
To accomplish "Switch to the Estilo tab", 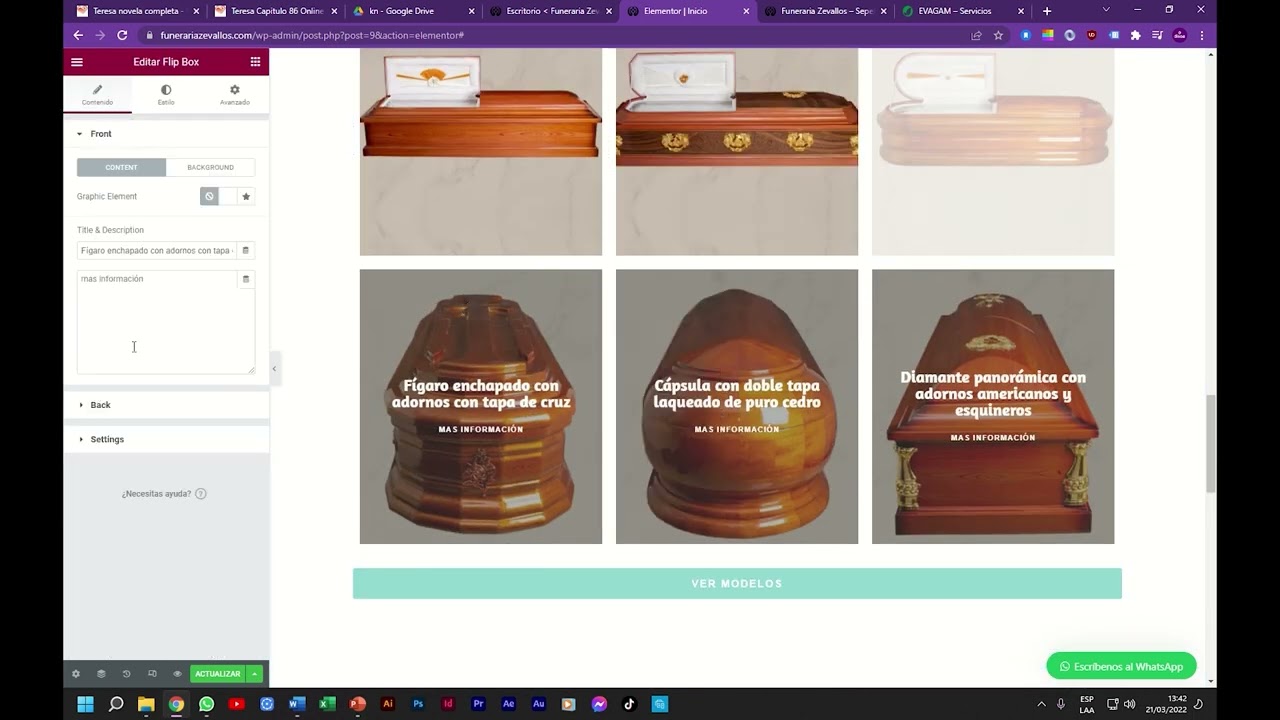I will tap(166, 95).
